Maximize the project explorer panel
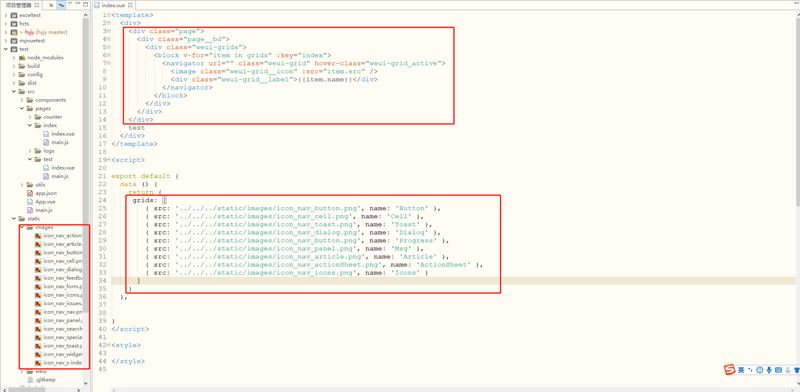Screen dimensions: 800x392 tap(85, 4)
